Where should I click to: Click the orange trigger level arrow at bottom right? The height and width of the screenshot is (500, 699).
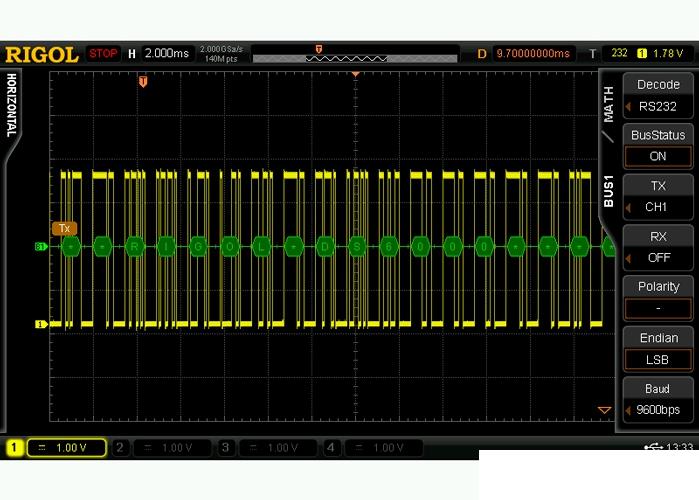pos(603,410)
